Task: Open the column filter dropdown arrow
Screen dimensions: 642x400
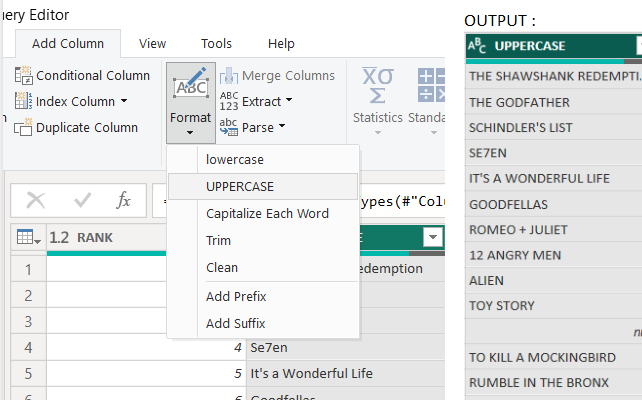Action: click(432, 237)
